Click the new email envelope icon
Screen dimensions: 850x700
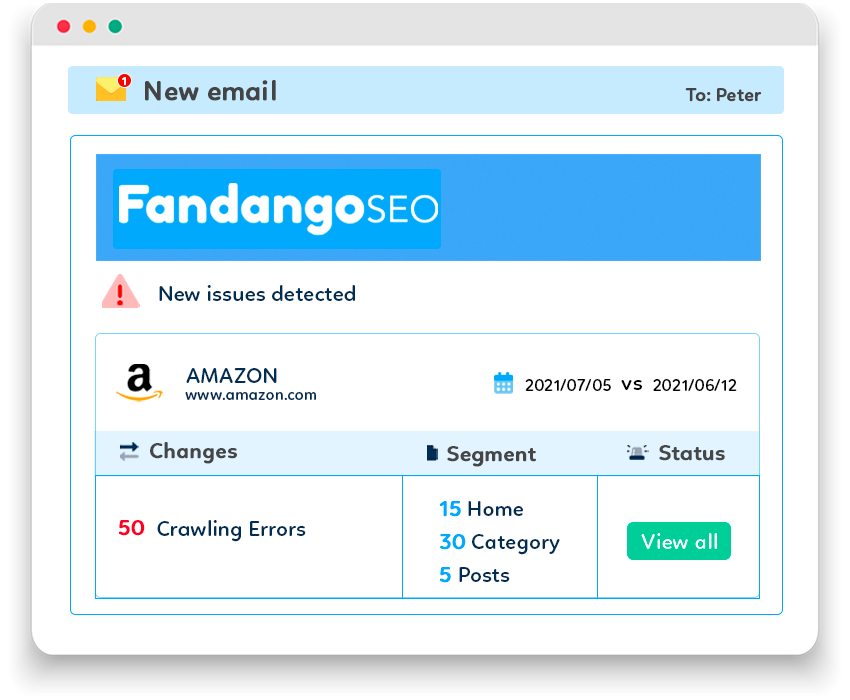pos(113,88)
